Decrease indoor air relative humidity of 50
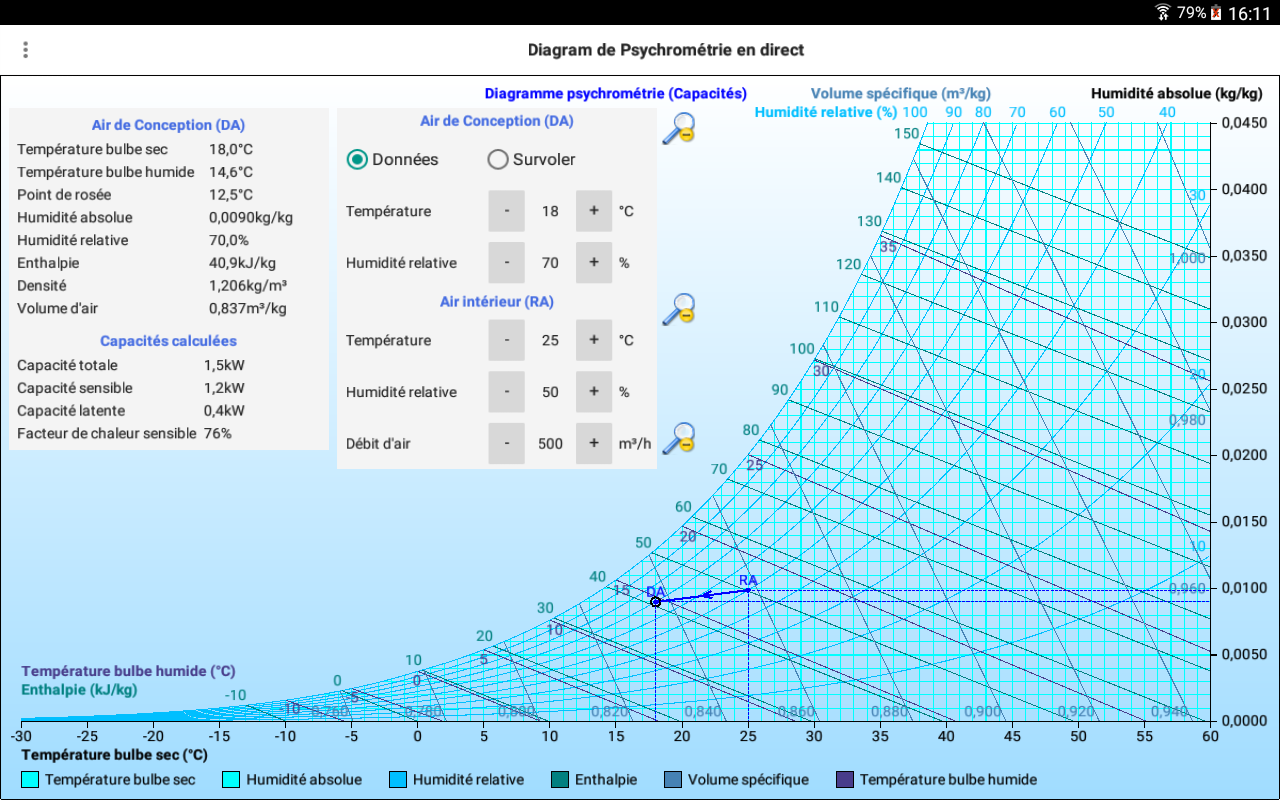The image size is (1280, 800). pyautogui.click(x=507, y=392)
